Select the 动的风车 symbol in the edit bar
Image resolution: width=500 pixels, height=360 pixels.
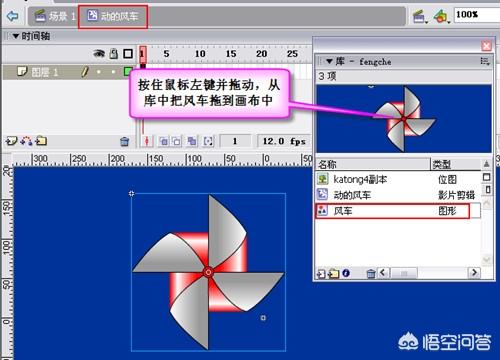coord(113,16)
